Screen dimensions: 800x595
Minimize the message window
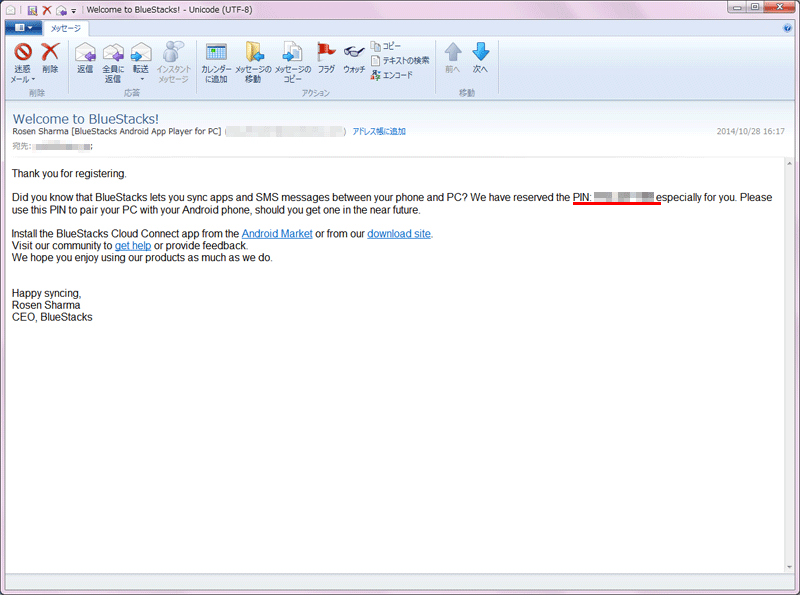(x=737, y=7)
